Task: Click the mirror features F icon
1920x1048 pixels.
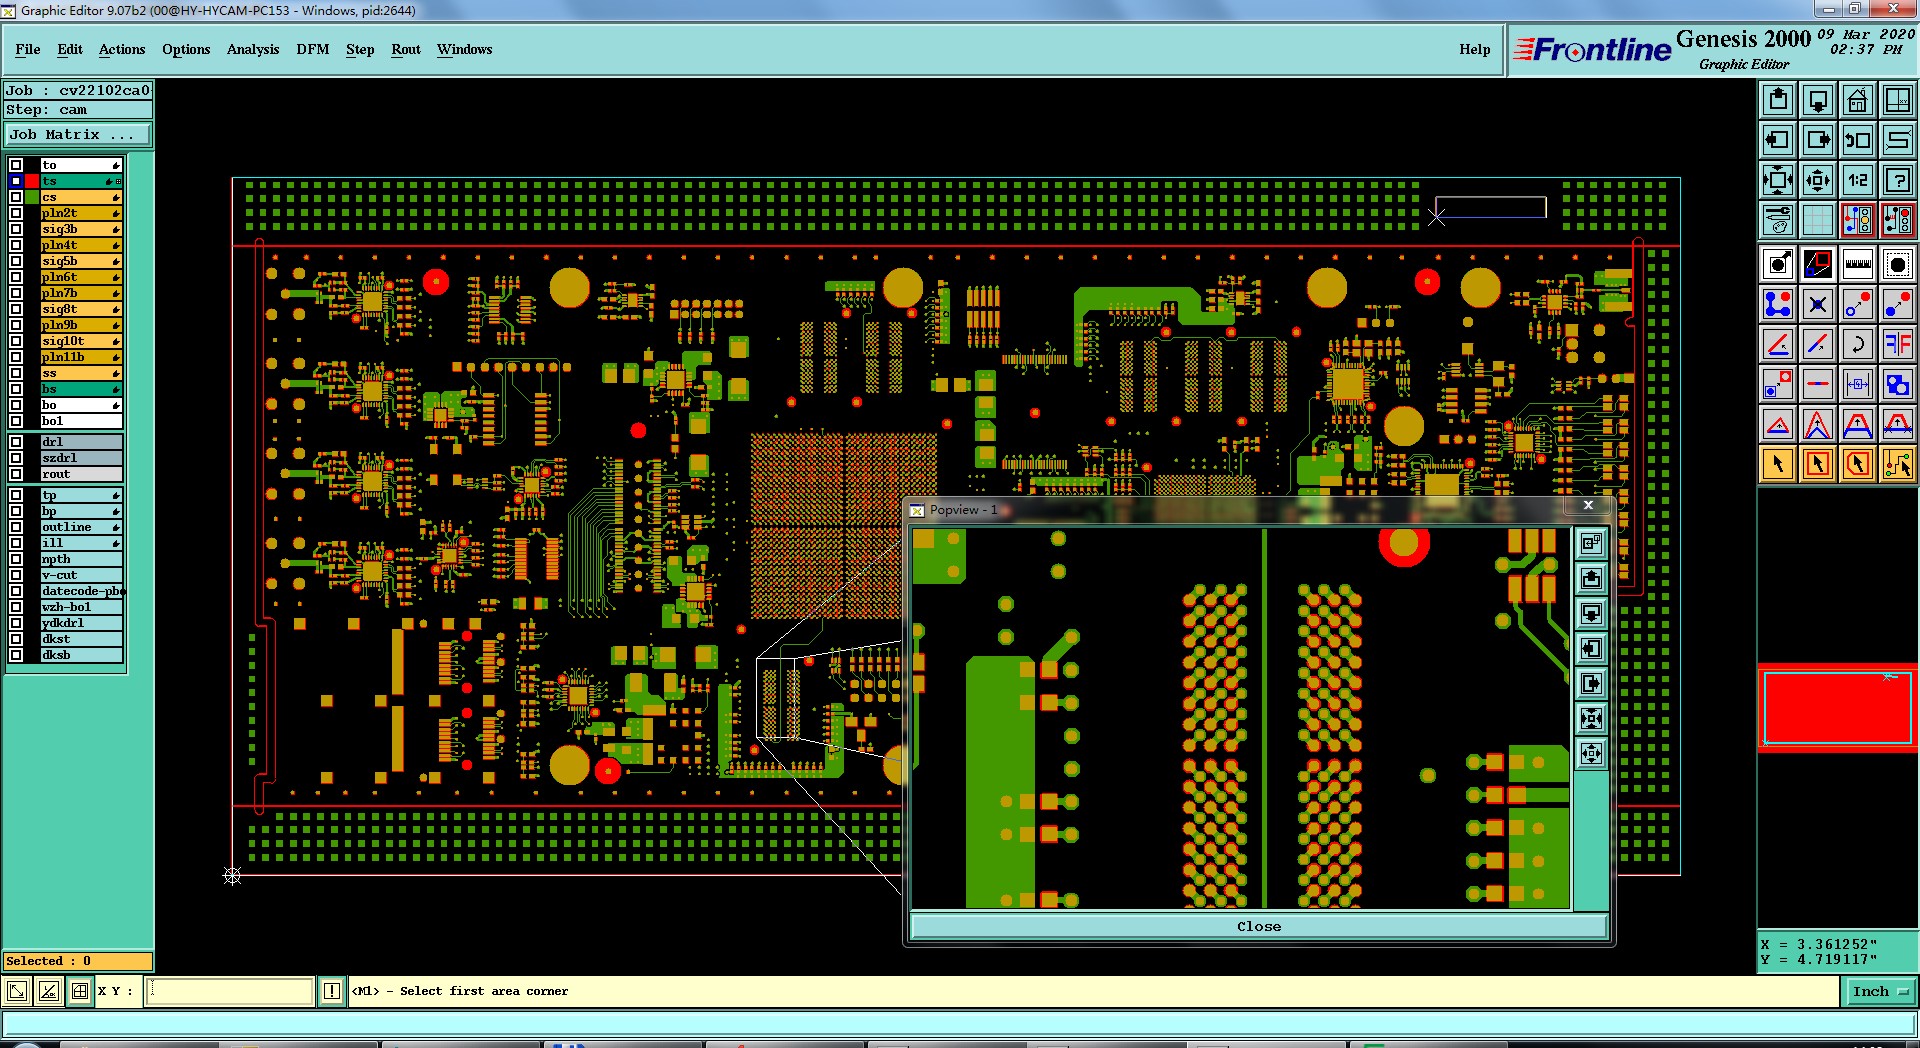Action: 1898,344
